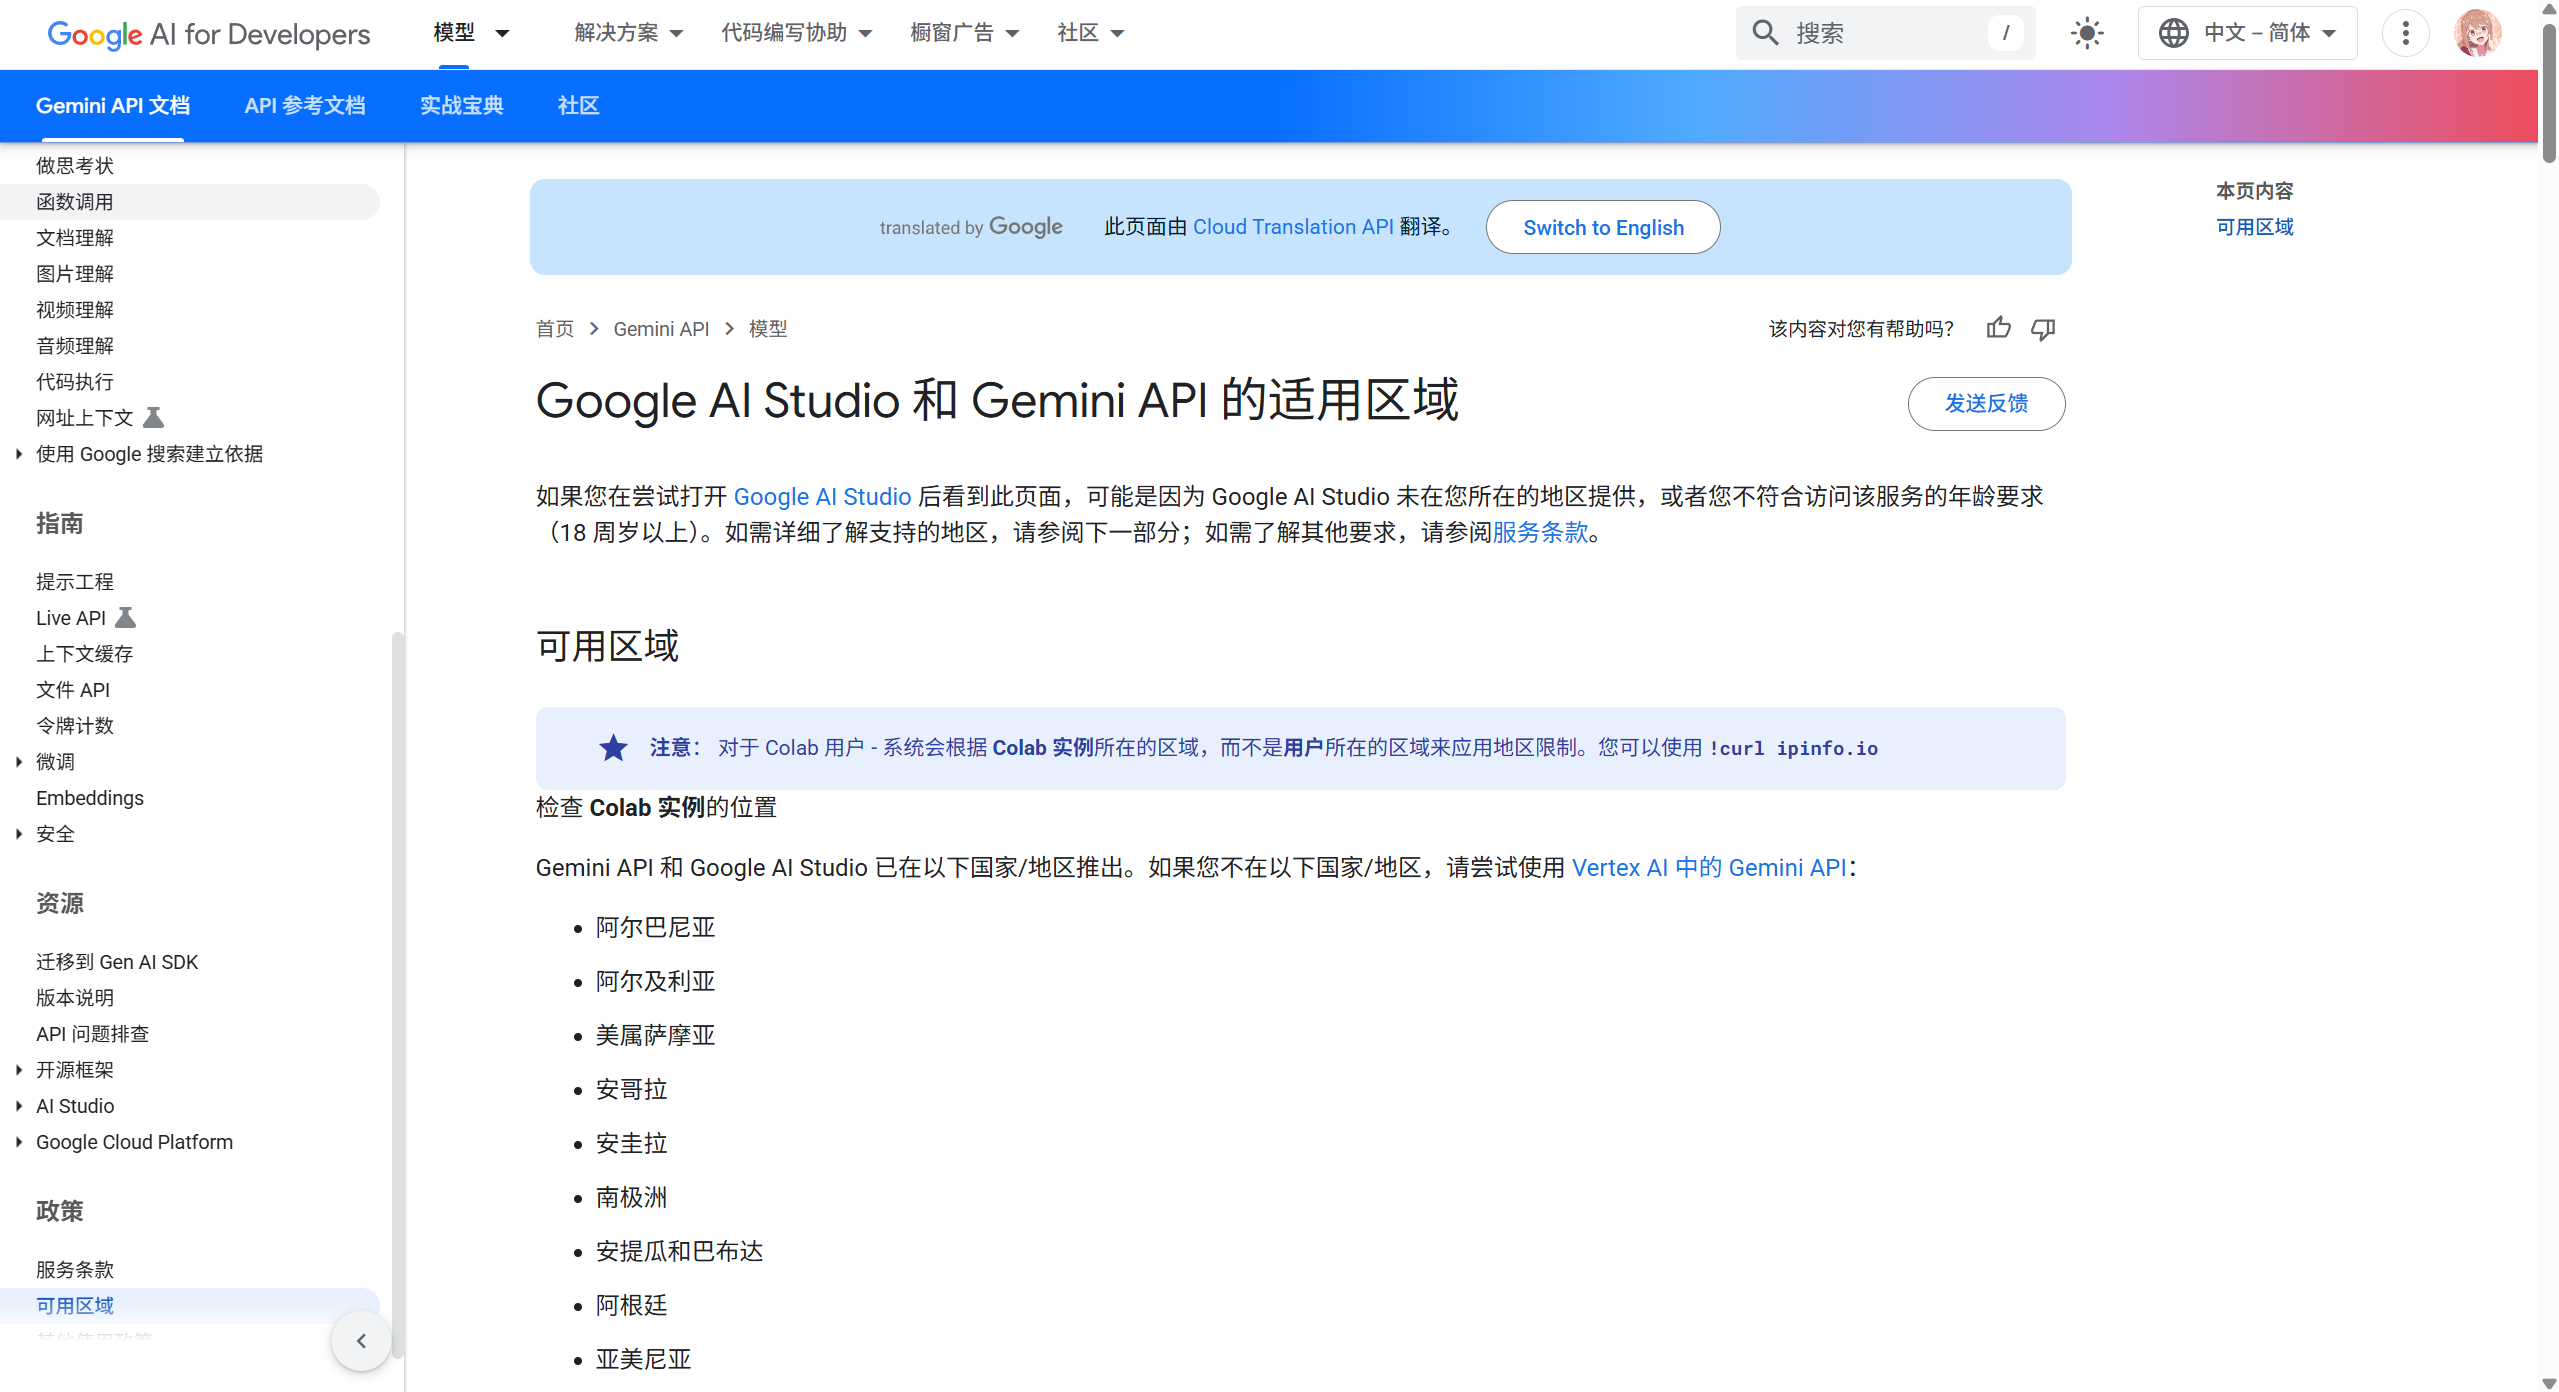Click the star icon in the note banner
The width and height of the screenshot is (2559, 1392).
point(612,747)
